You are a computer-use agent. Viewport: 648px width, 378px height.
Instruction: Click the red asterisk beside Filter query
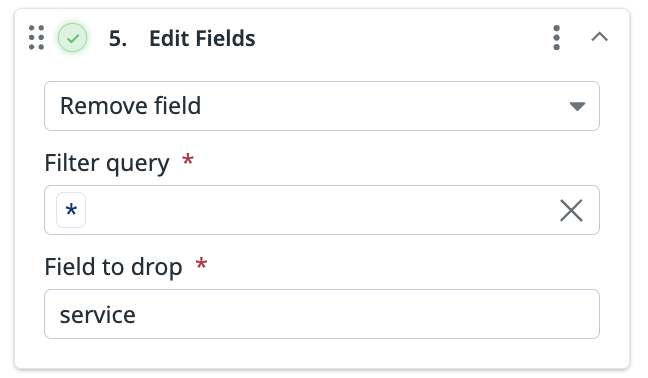tap(188, 159)
